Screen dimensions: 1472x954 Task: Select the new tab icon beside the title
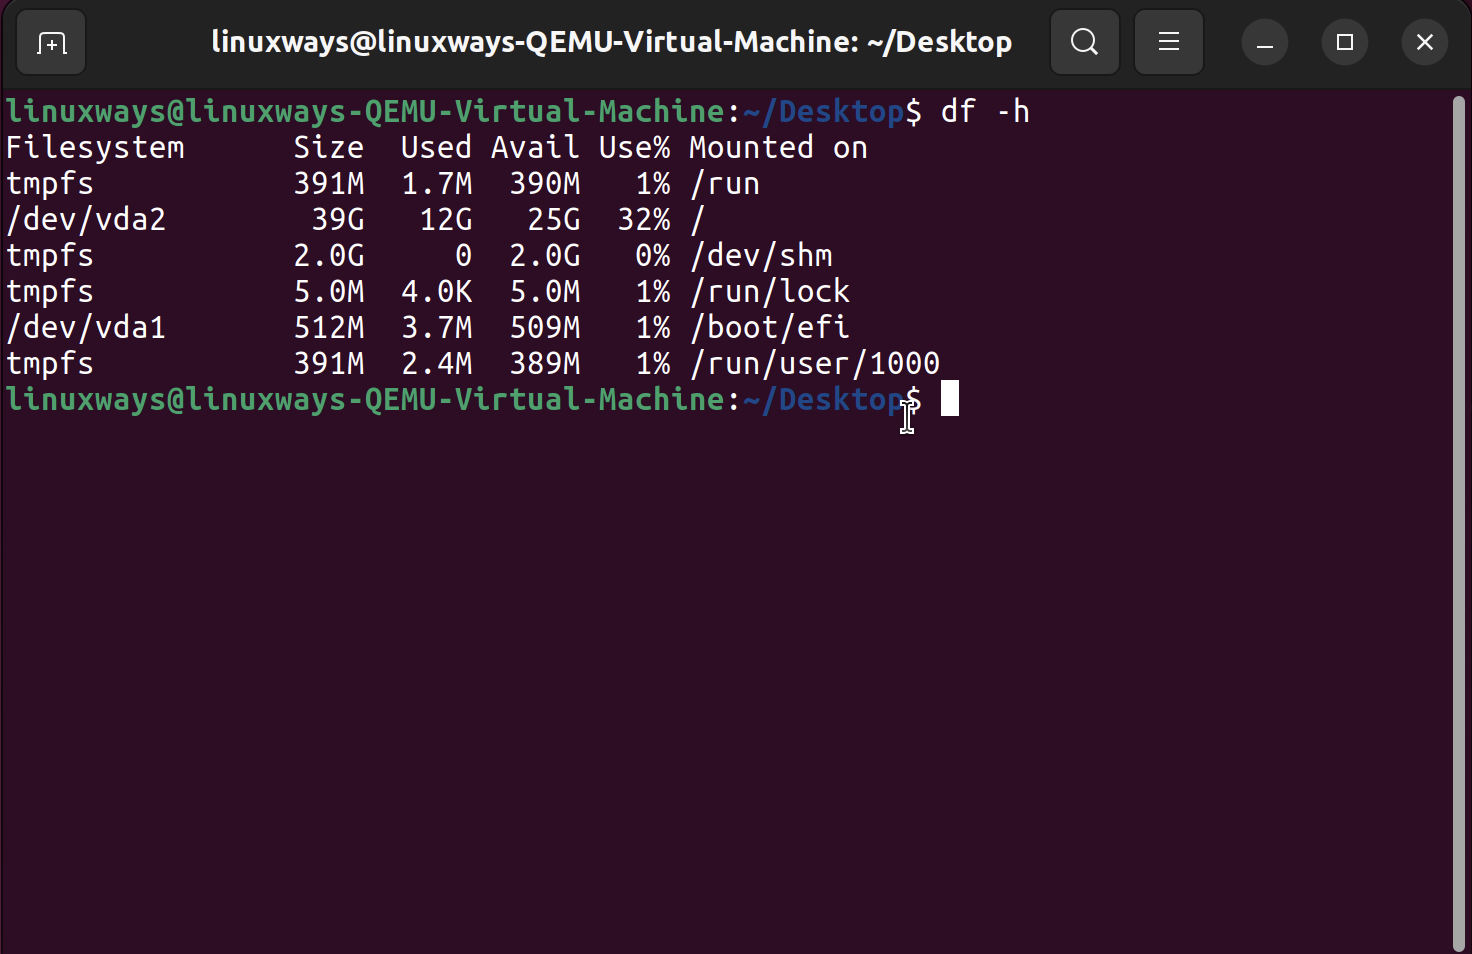pyautogui.click(x=50, y=42)
